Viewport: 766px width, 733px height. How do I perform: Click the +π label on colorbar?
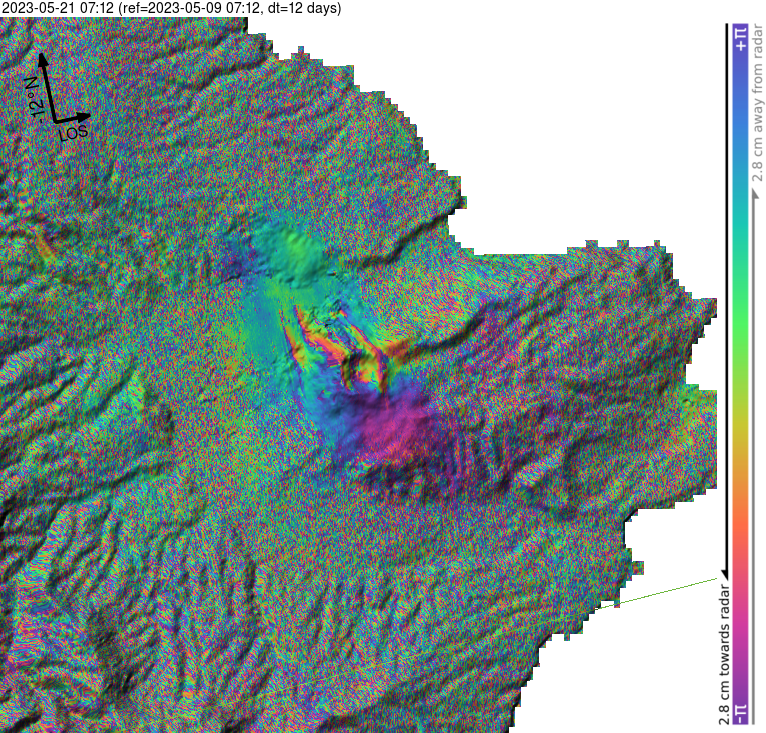(x=741, y=39)
